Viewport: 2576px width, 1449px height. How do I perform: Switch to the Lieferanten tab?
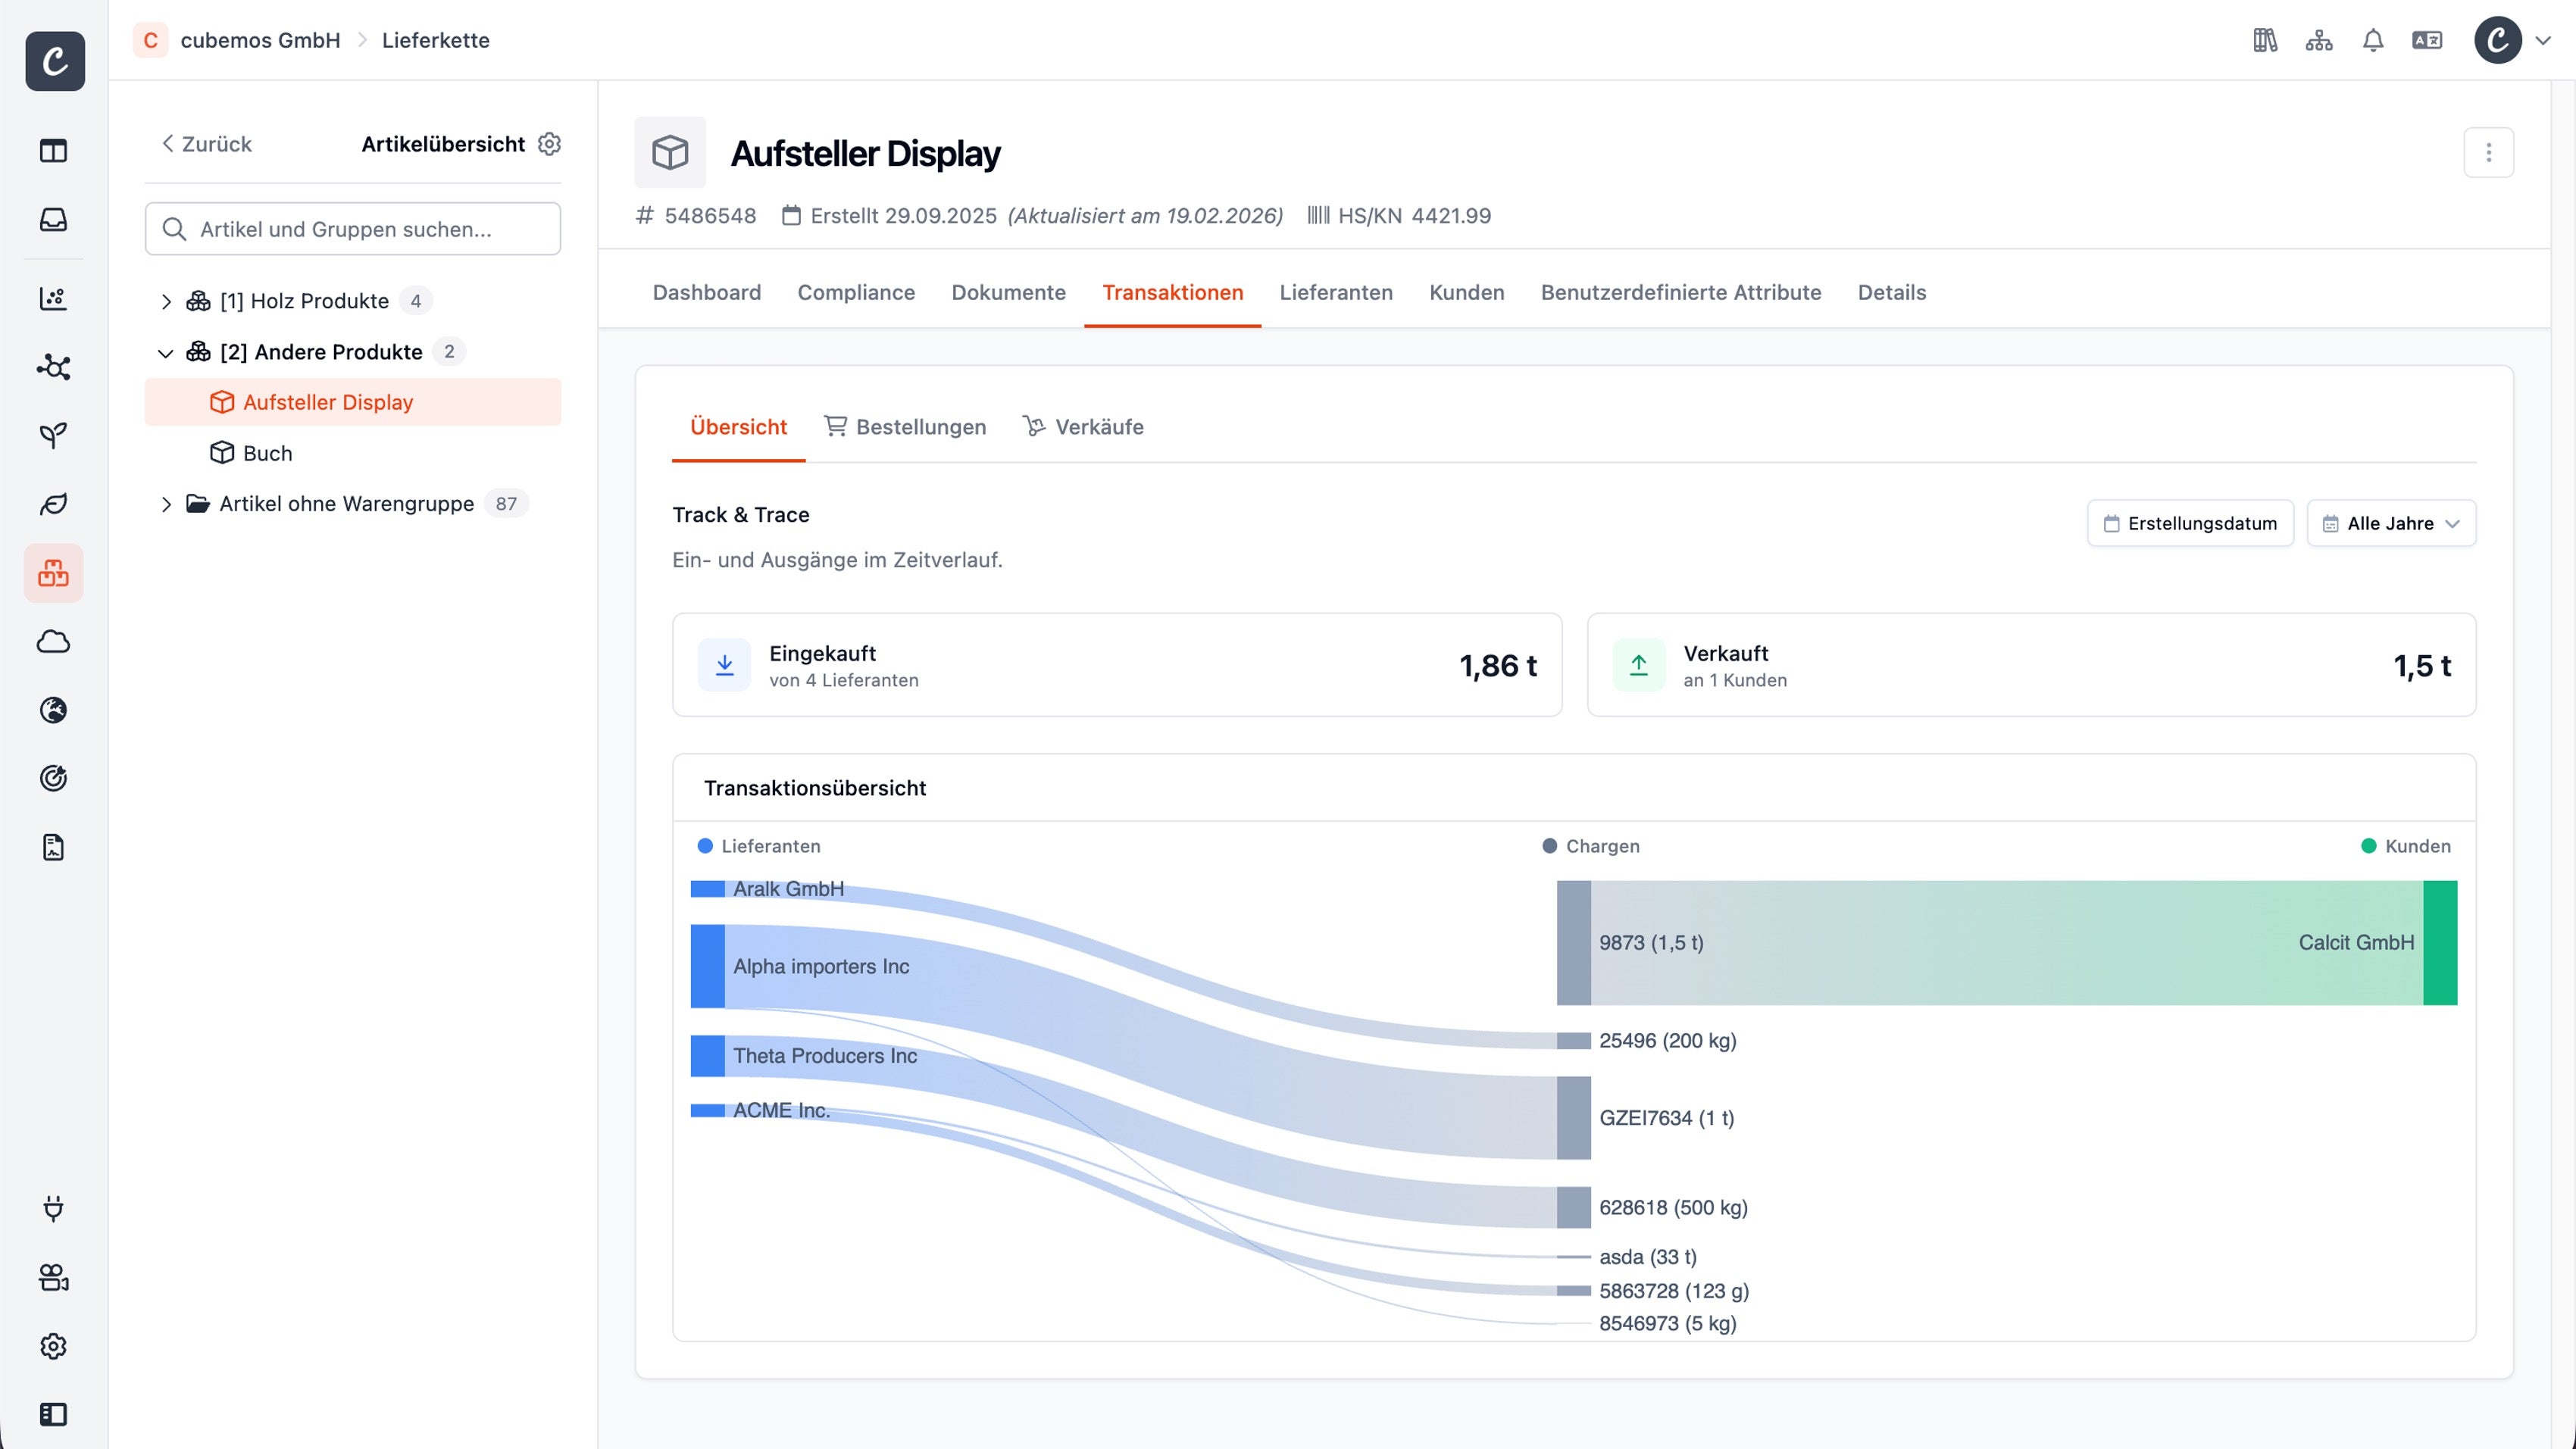[x=1335, y=292]
